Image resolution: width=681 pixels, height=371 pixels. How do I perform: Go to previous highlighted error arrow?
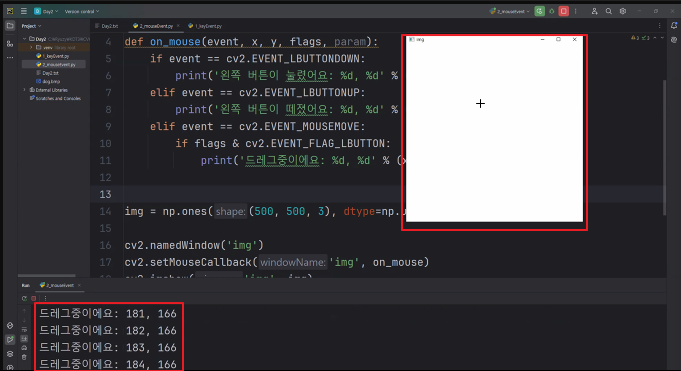point(655,38)
